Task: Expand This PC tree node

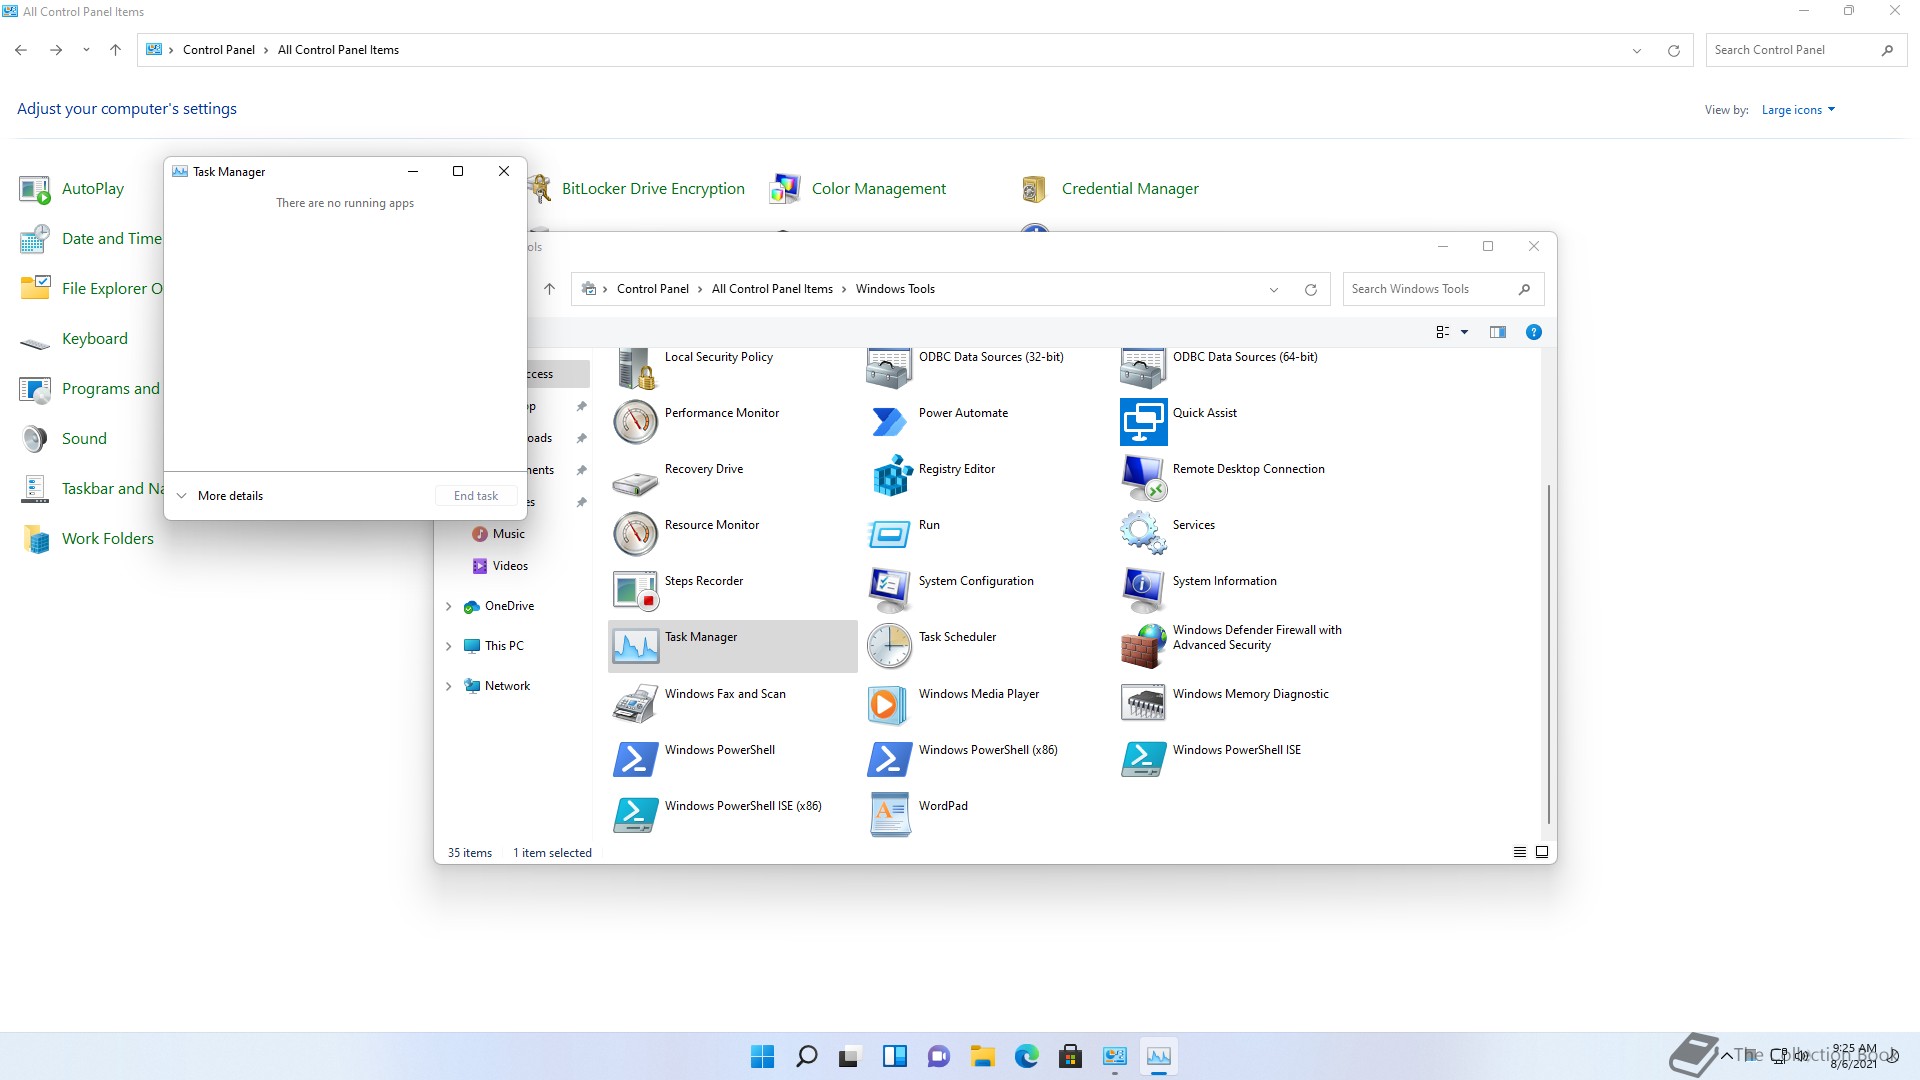Action: (x=449, y=646)
